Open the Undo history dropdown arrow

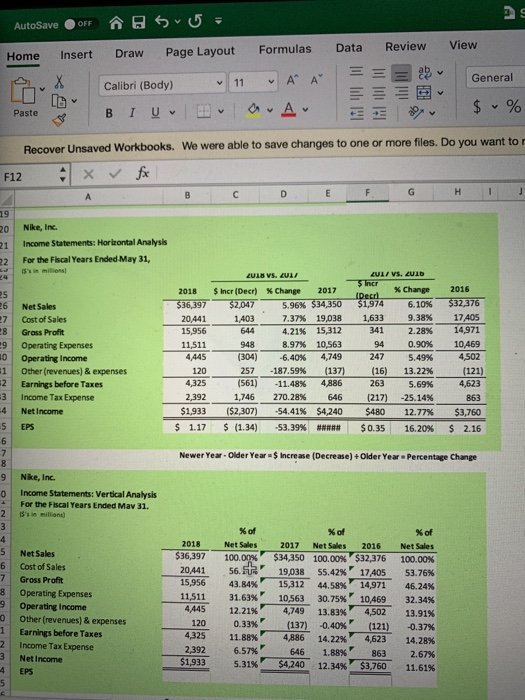(177, 21)
